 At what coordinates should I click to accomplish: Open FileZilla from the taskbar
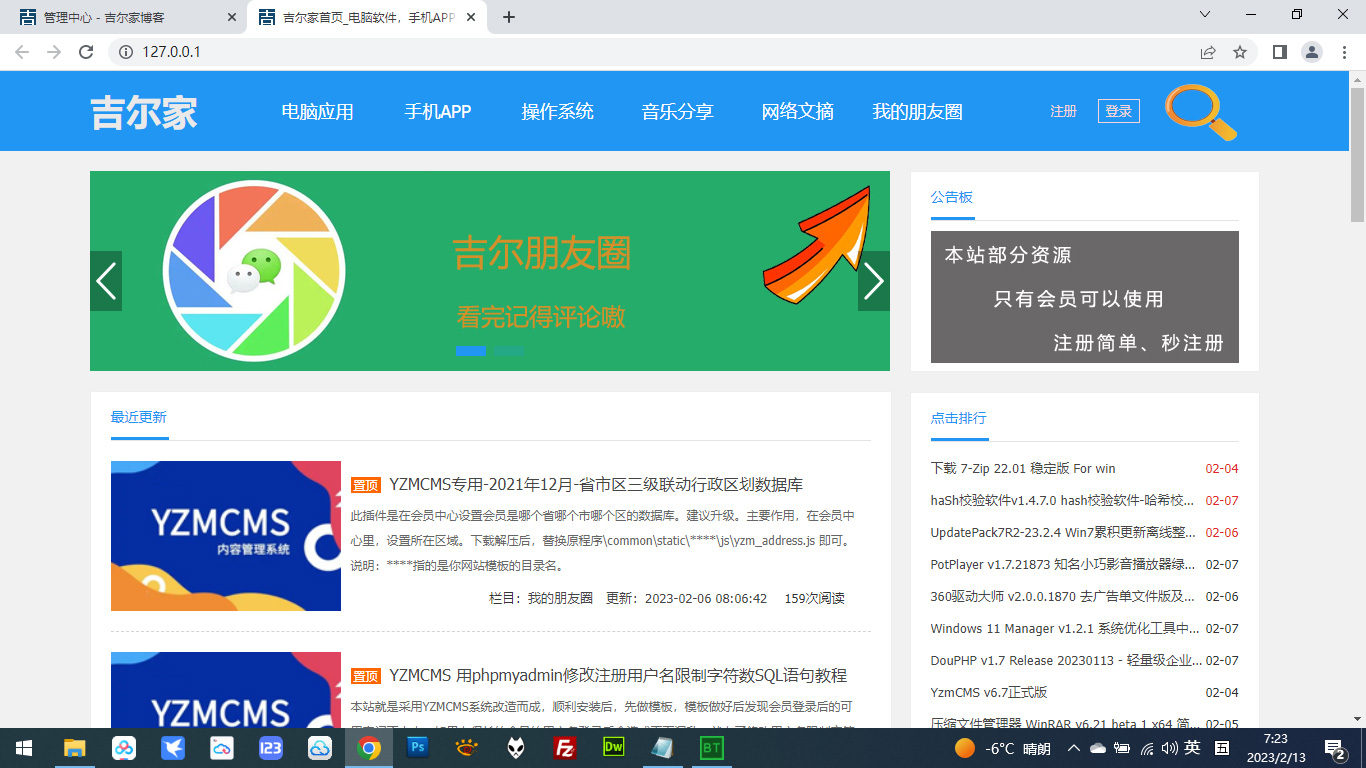tap(565, 747)
